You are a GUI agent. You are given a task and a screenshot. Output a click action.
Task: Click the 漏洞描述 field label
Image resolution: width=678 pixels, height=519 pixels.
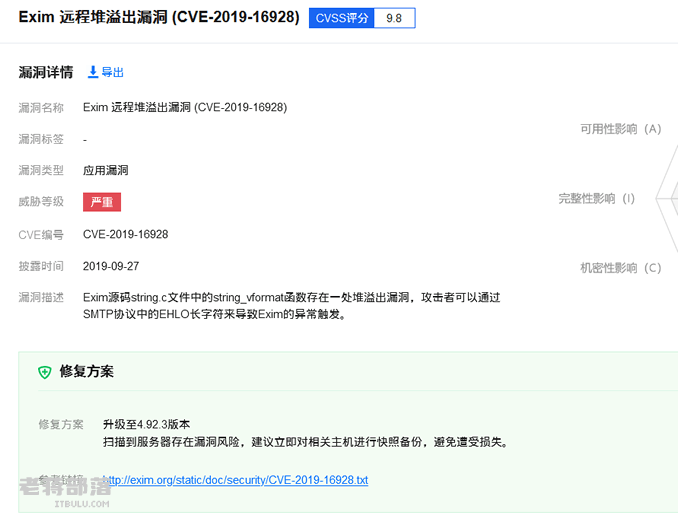[41, 298]
